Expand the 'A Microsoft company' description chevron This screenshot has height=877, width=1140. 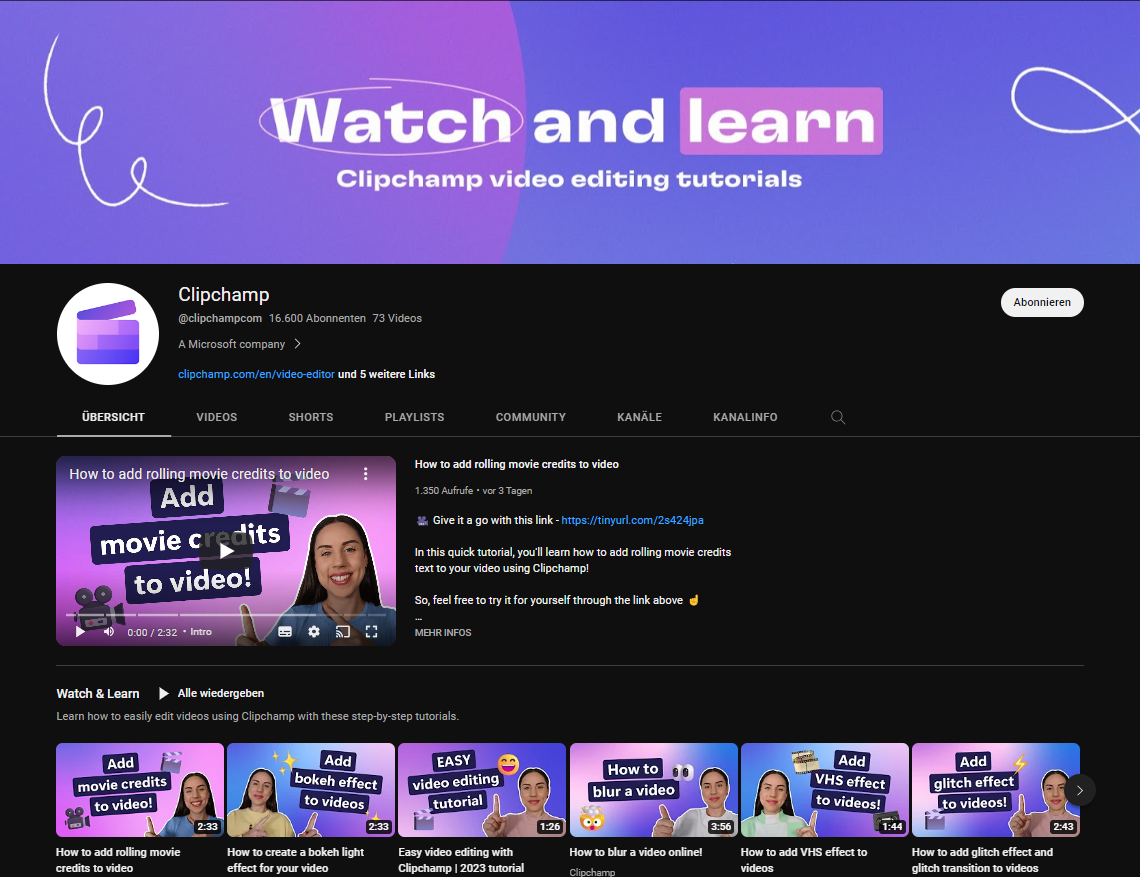[297, 344]
